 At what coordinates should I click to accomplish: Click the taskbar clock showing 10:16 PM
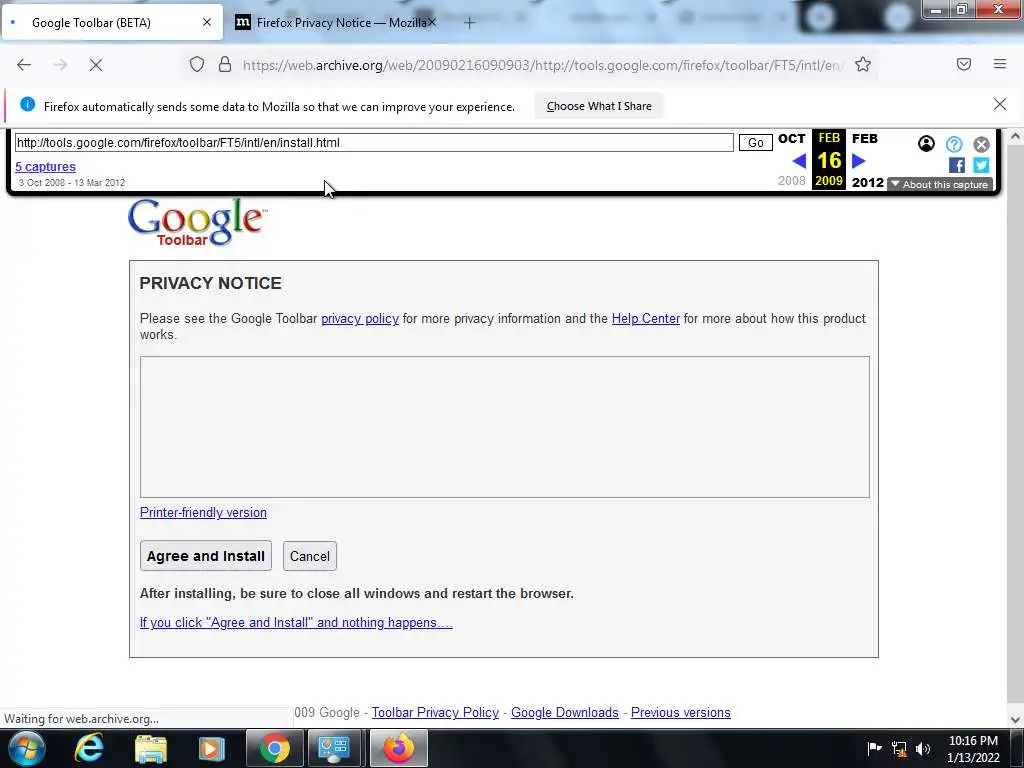[x=973, y=749]
